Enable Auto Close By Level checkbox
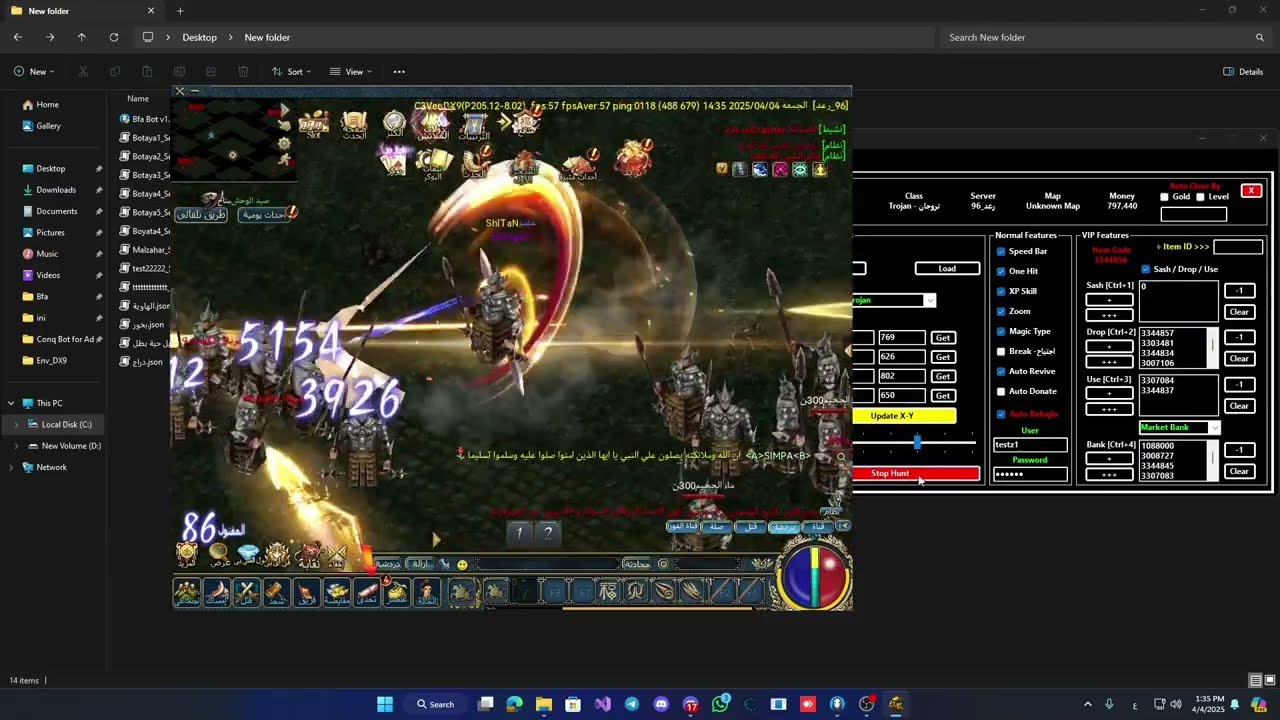1280x720 pixels. point(1200,197)
